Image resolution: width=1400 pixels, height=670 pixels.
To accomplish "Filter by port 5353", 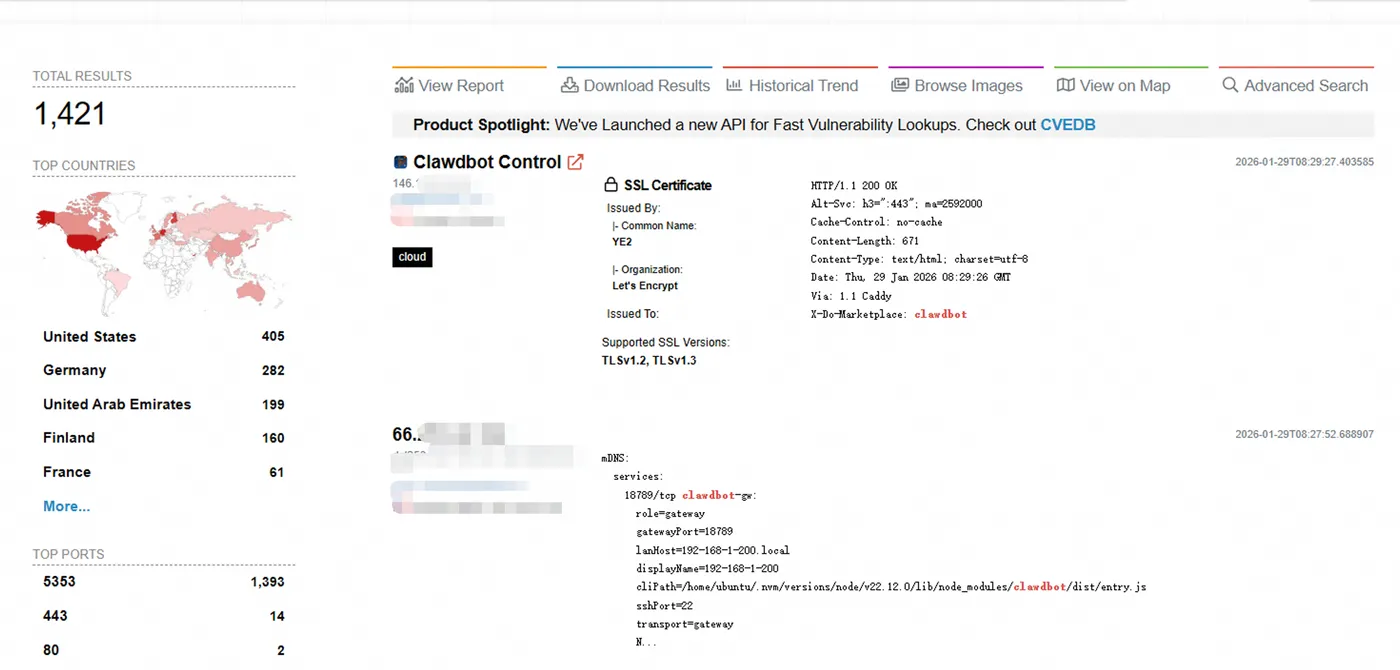I will (x=59, y=581).
